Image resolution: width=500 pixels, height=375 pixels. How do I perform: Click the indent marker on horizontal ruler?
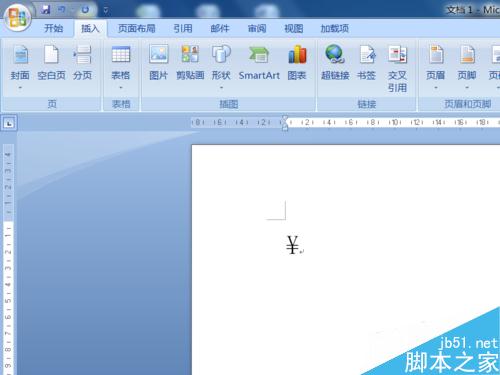285,123
